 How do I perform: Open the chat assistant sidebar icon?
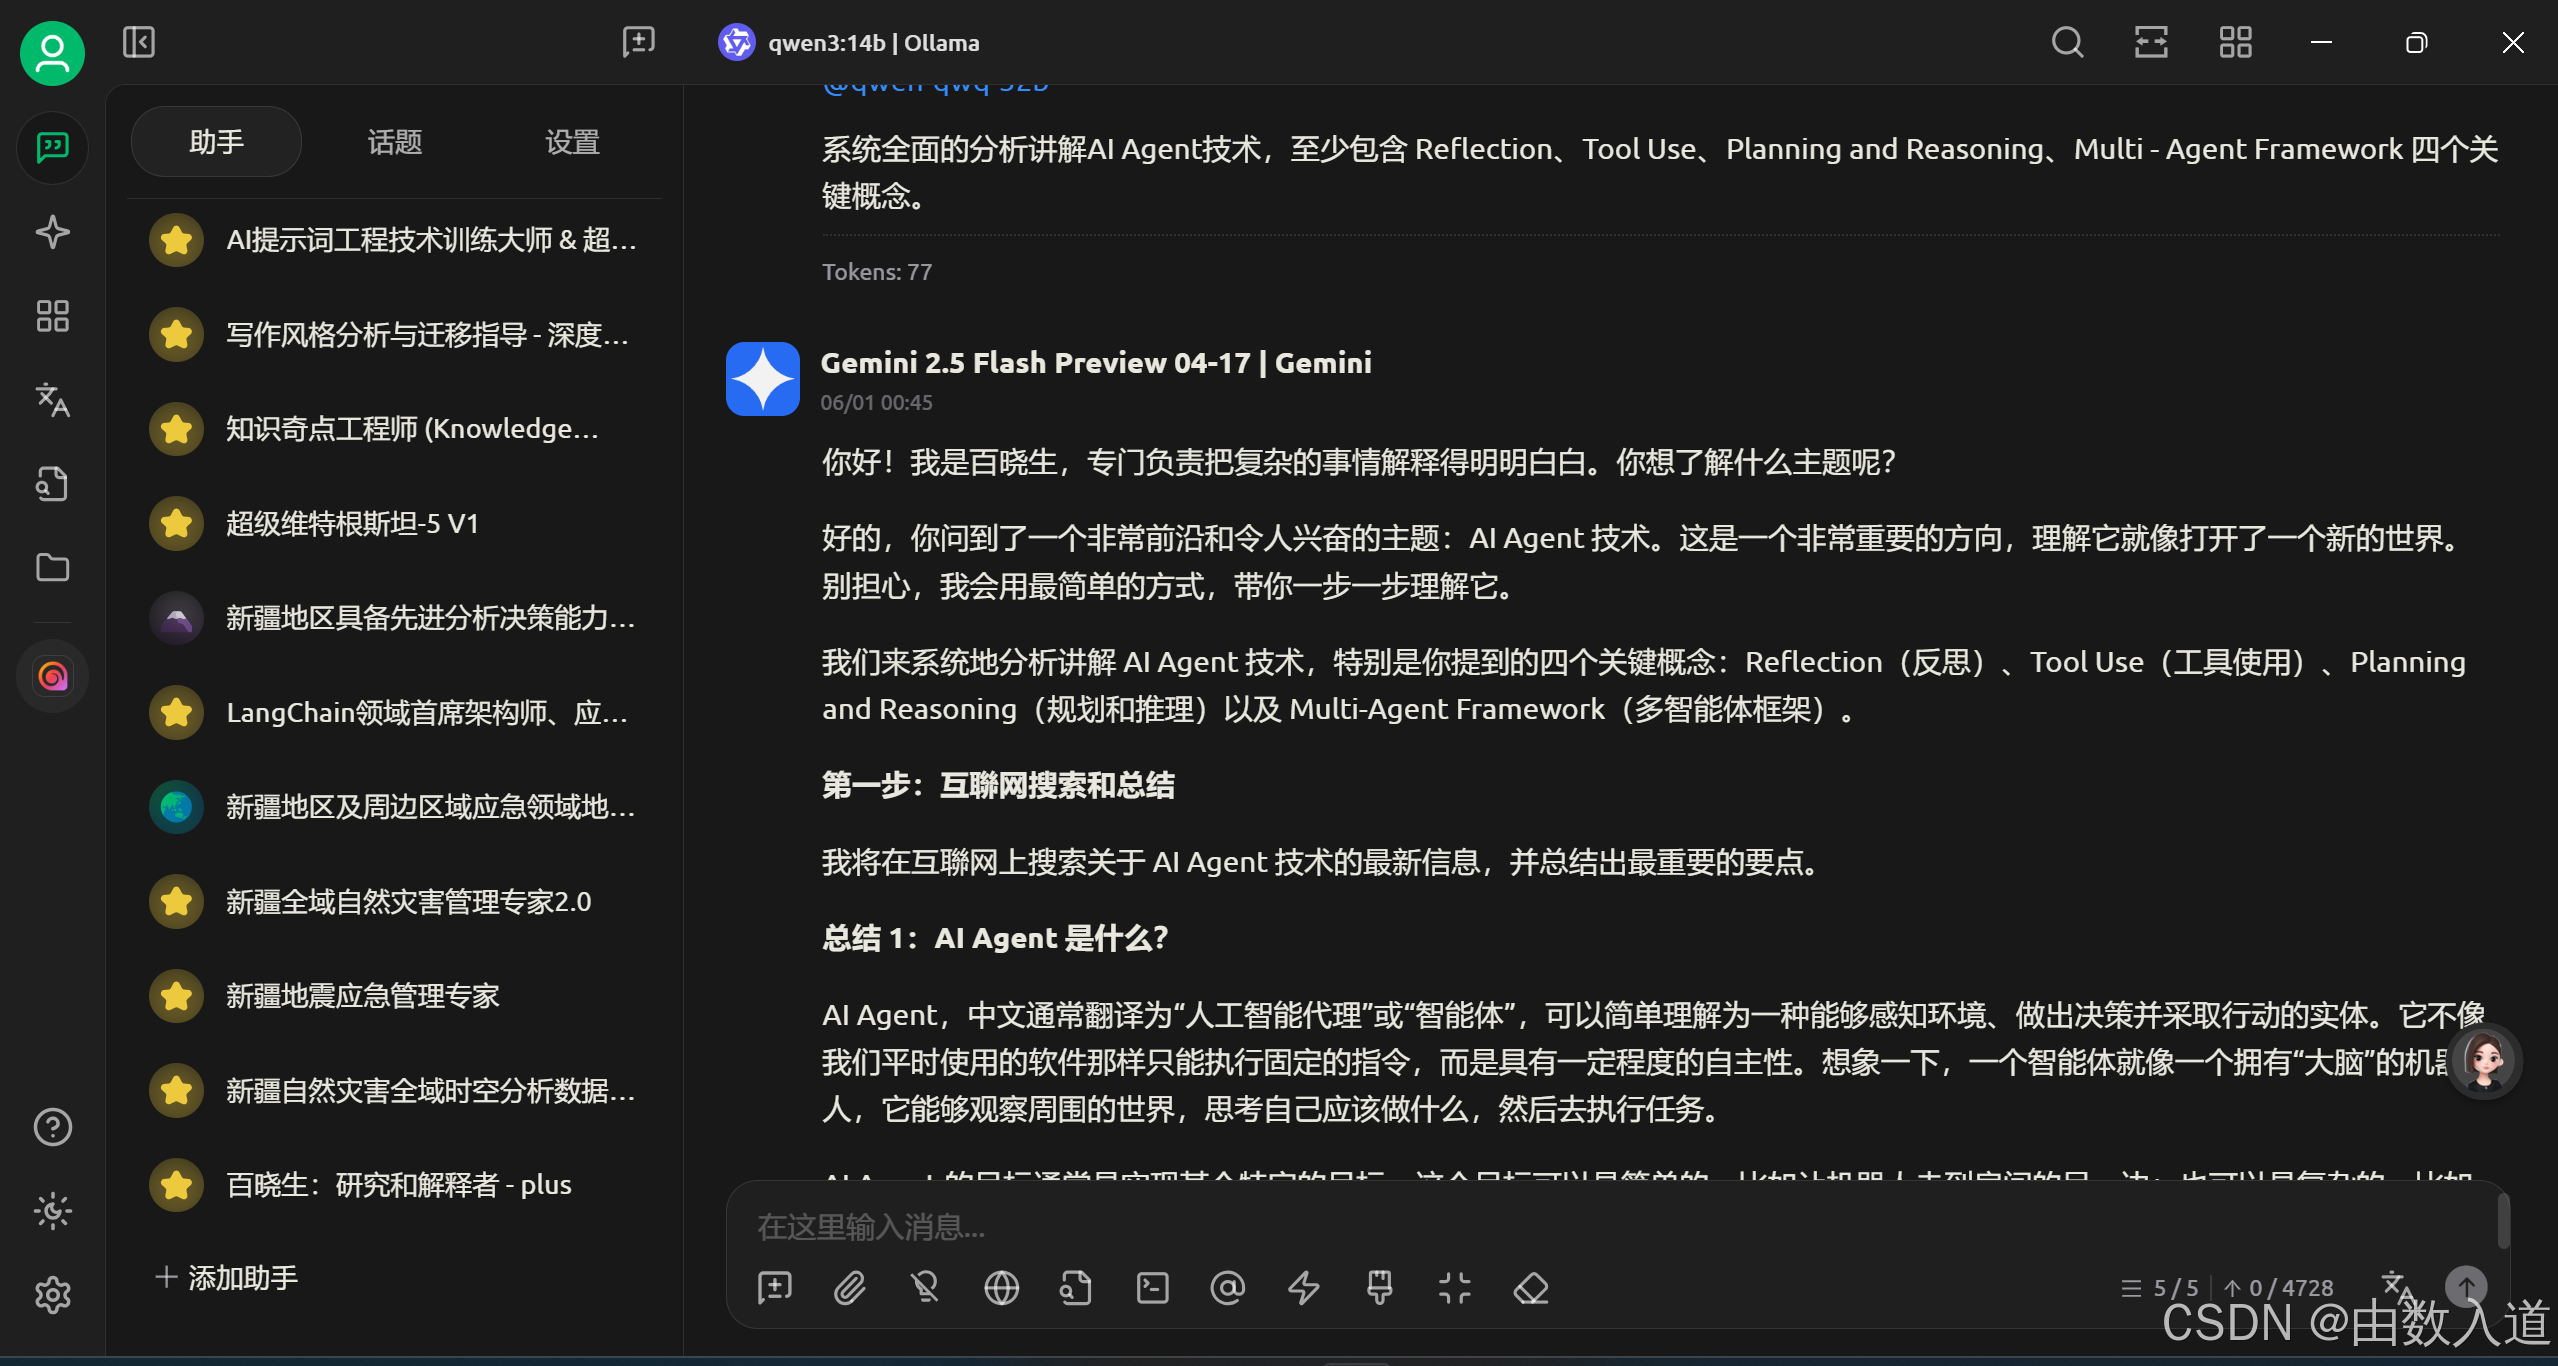52,148
